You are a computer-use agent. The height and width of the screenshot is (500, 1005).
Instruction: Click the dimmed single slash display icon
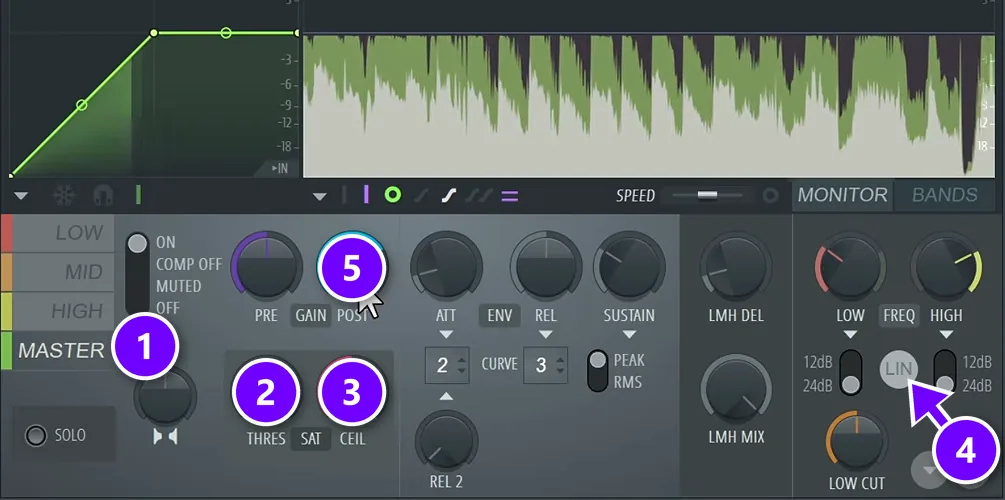422,196
